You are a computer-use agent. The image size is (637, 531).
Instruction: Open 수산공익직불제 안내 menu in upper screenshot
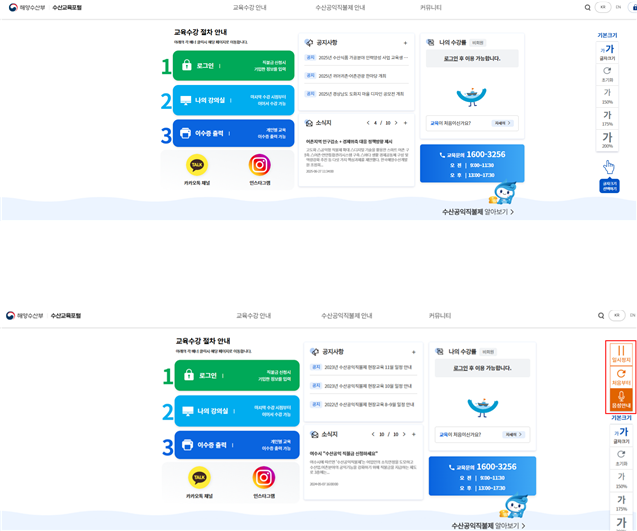[x=340, y=7]
